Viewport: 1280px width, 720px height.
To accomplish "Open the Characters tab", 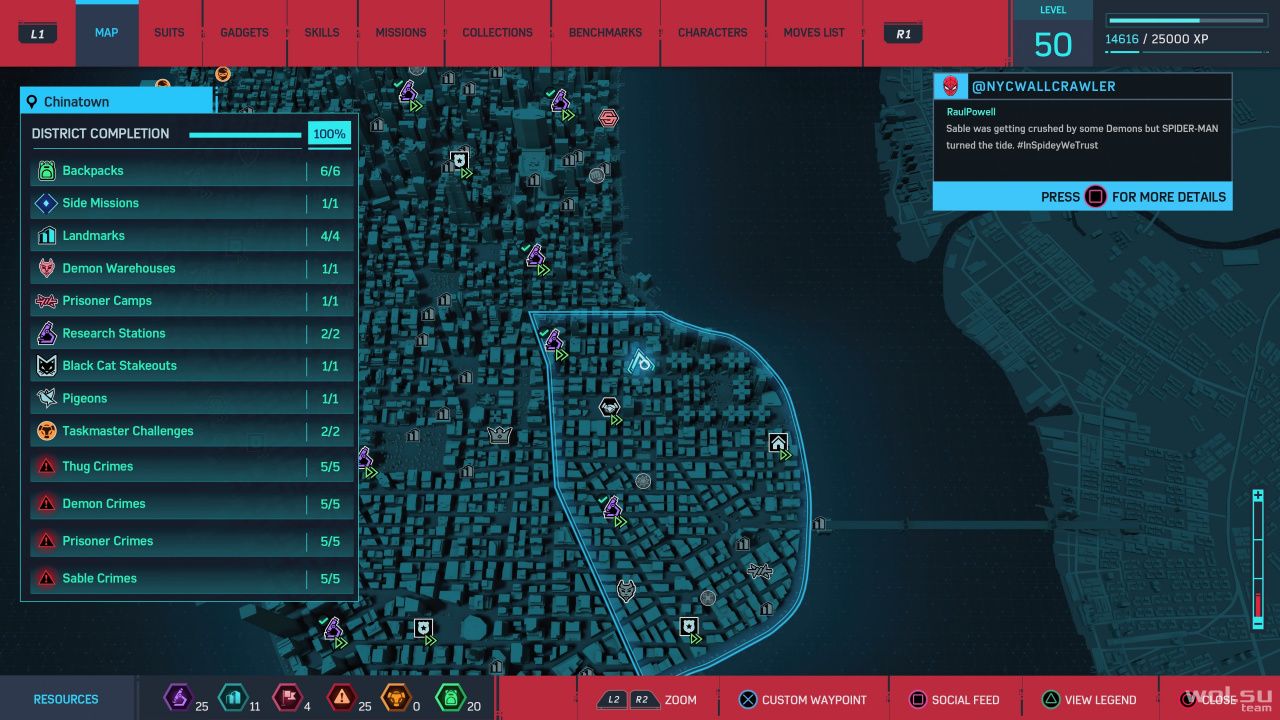I will 712,33.
